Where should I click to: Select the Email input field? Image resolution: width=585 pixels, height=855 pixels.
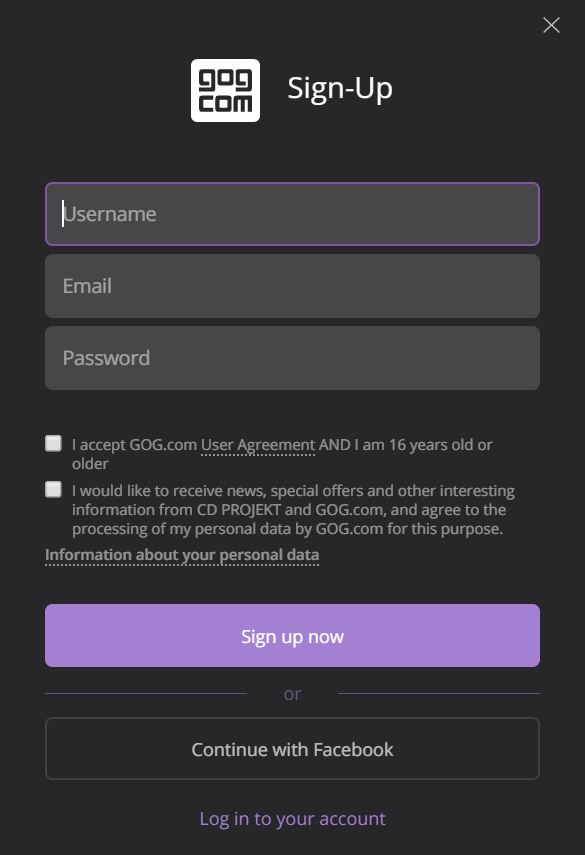[x=292, y=286]
